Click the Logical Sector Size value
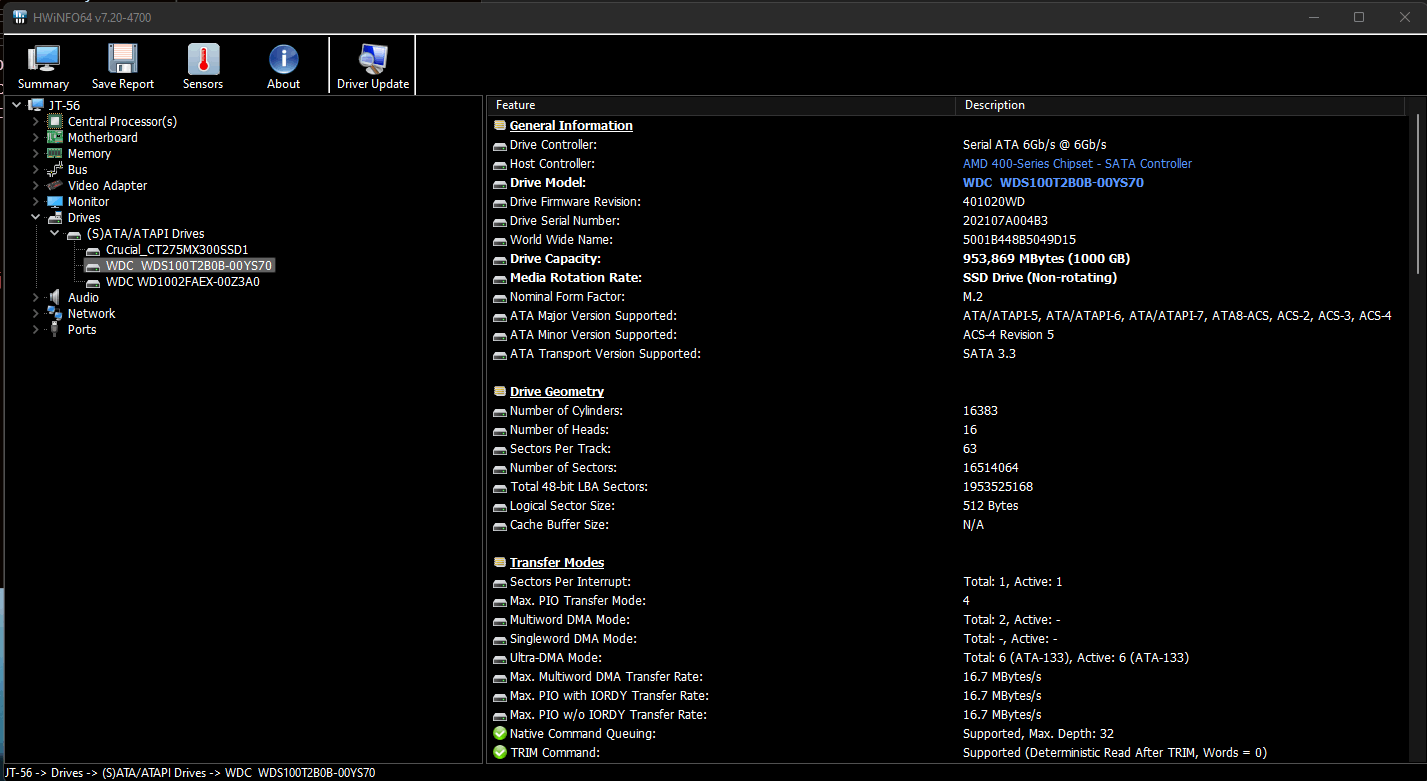Viewport: 1427px width, 781px height. tap(990, 505)
